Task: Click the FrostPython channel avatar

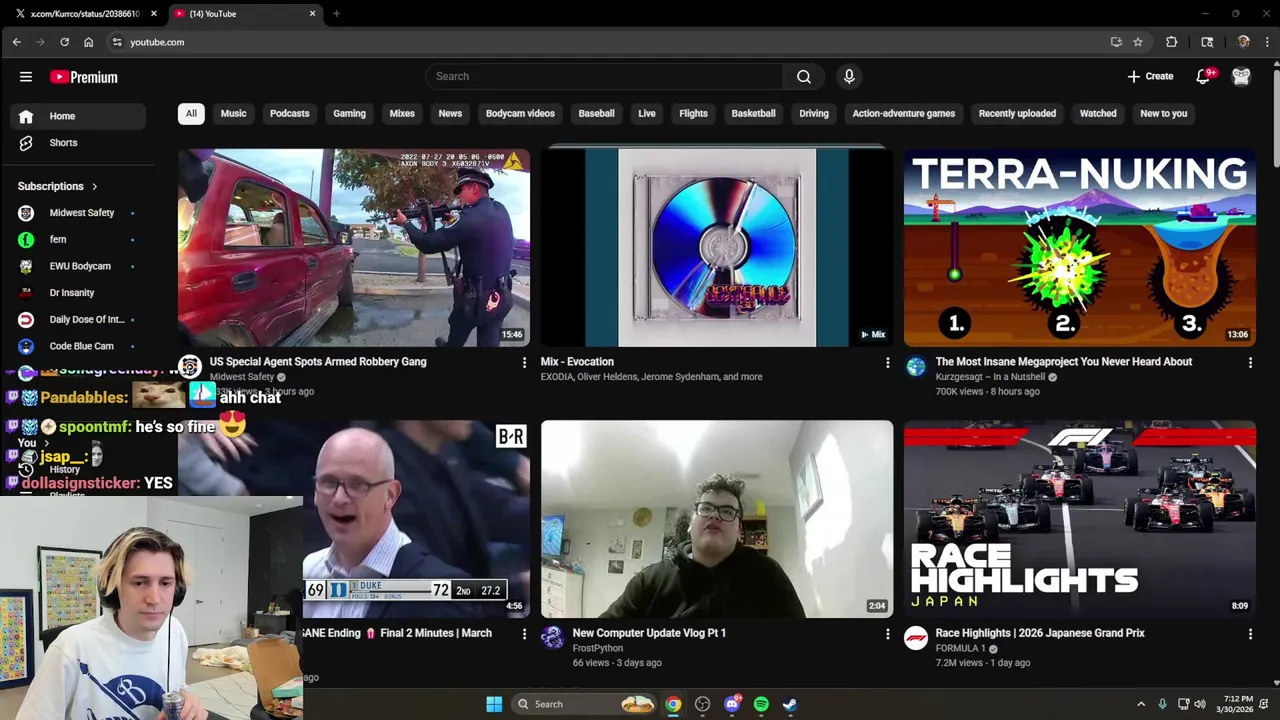Action: (553, 638)
